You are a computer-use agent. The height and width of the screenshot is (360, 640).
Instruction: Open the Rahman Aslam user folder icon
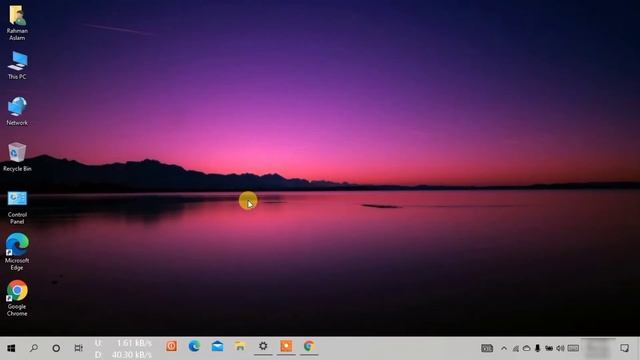pos(17,22)
